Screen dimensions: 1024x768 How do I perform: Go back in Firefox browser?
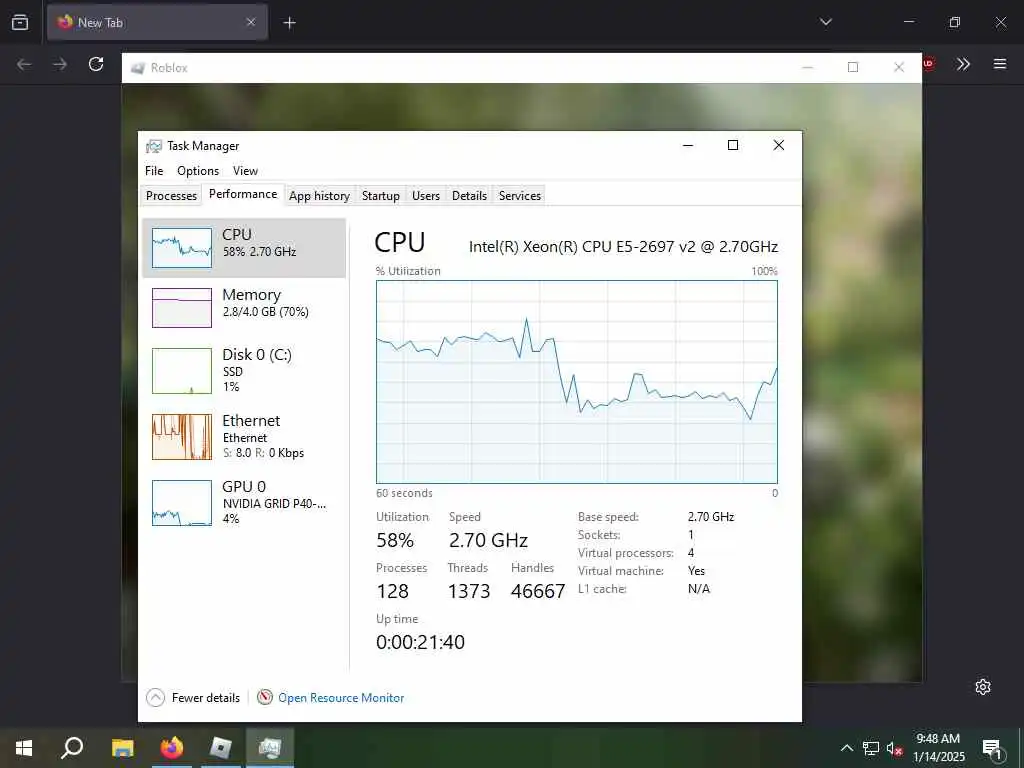(24, 64)
